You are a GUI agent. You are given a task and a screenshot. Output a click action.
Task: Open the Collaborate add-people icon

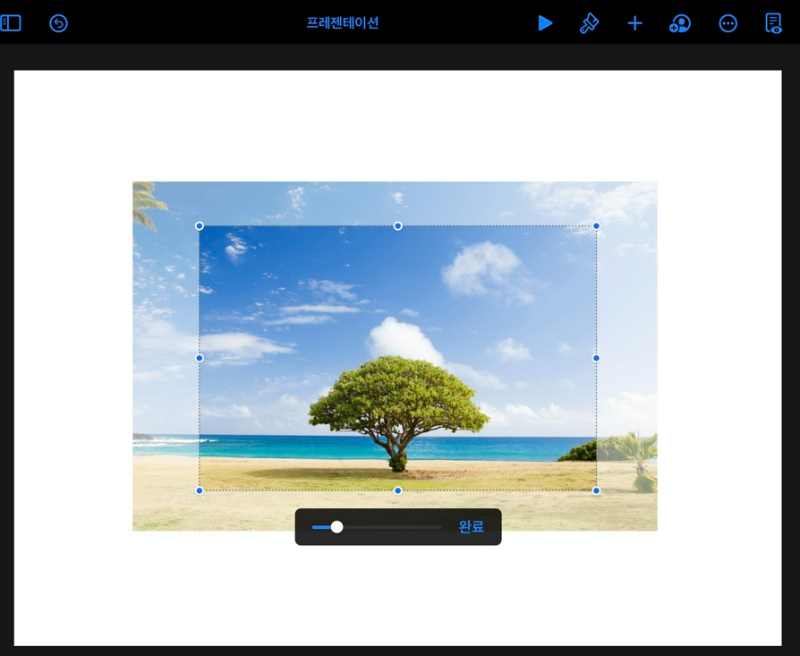click(680, 23)
